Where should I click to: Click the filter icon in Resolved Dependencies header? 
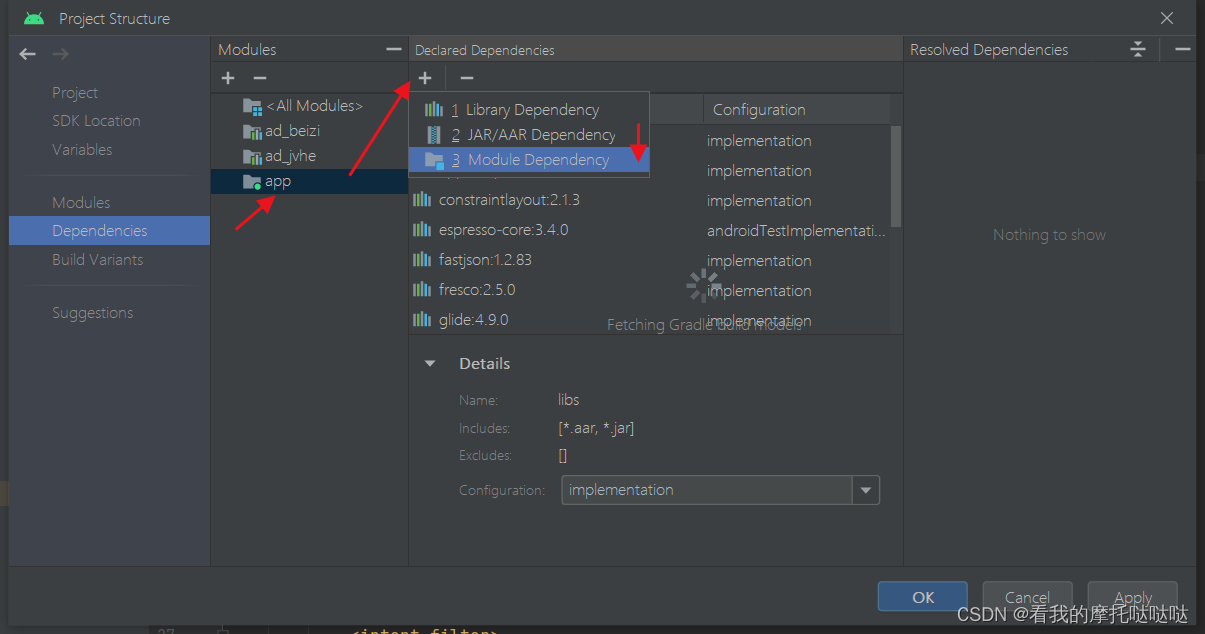(1137, 48)
